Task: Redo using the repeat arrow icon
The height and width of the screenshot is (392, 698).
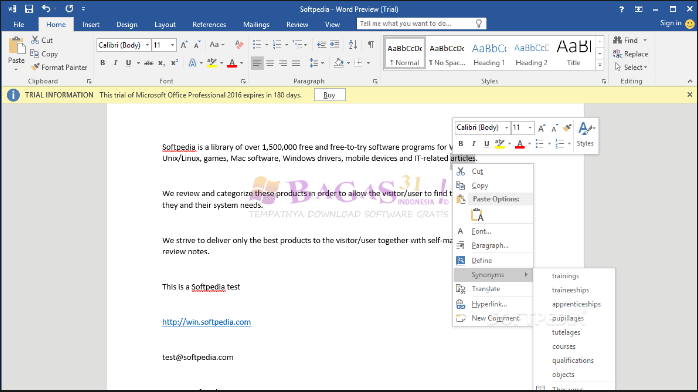Action: (x=69, y=9)
